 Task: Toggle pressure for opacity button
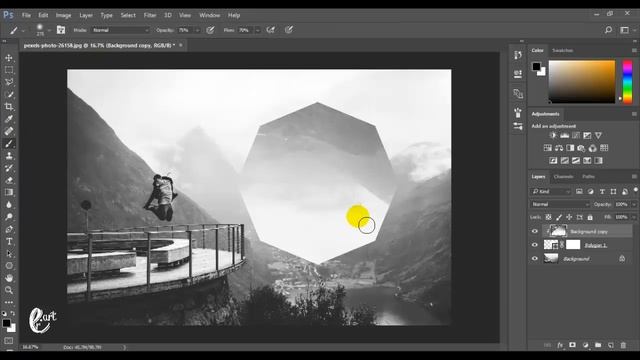pyautogui.click(x=210, y=30)
